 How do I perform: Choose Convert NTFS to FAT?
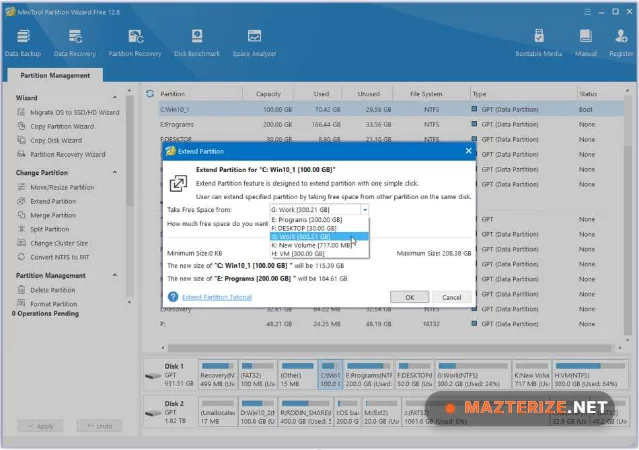53,257
